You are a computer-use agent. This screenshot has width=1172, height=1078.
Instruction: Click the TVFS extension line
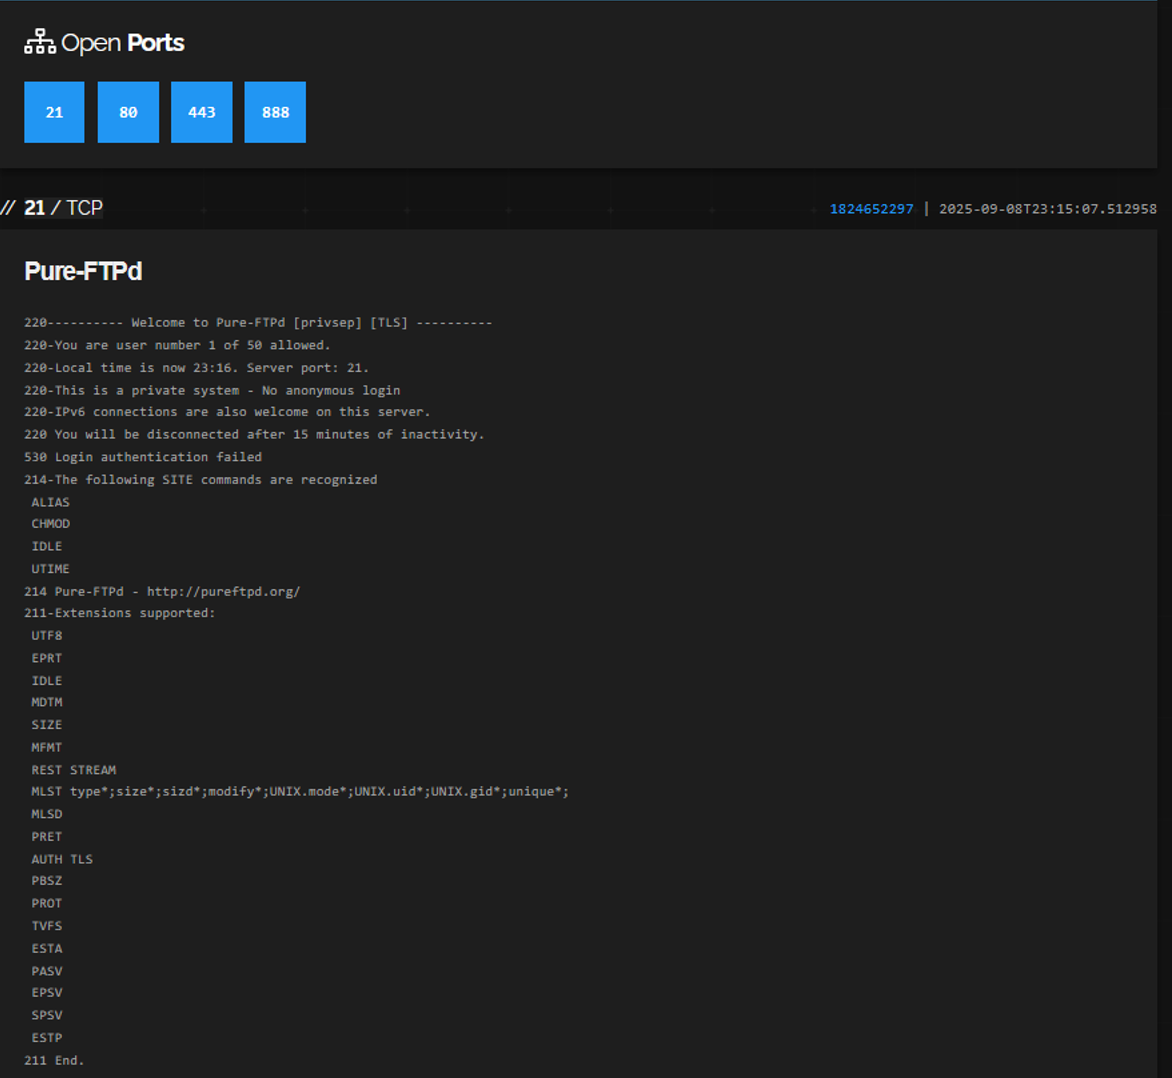46,925
